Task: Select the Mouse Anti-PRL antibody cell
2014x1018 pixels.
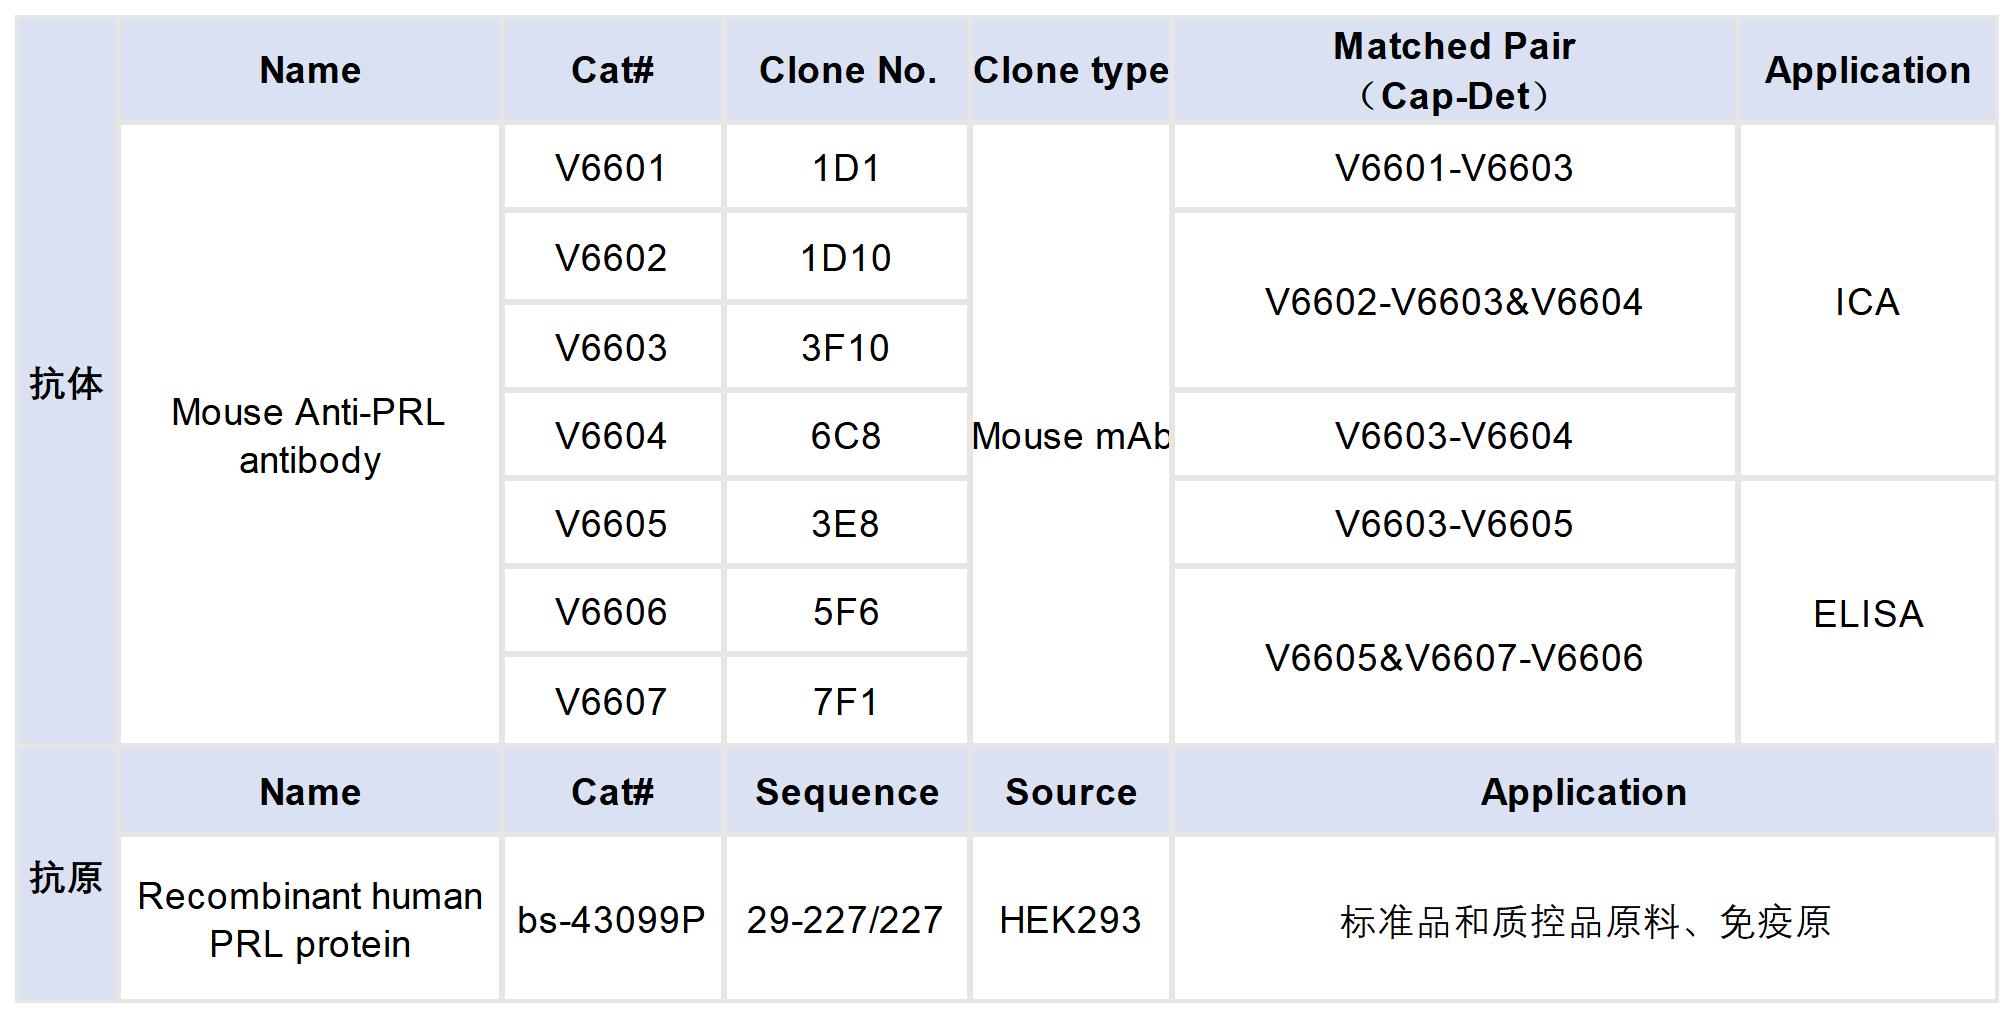Action: click(309, 436)
